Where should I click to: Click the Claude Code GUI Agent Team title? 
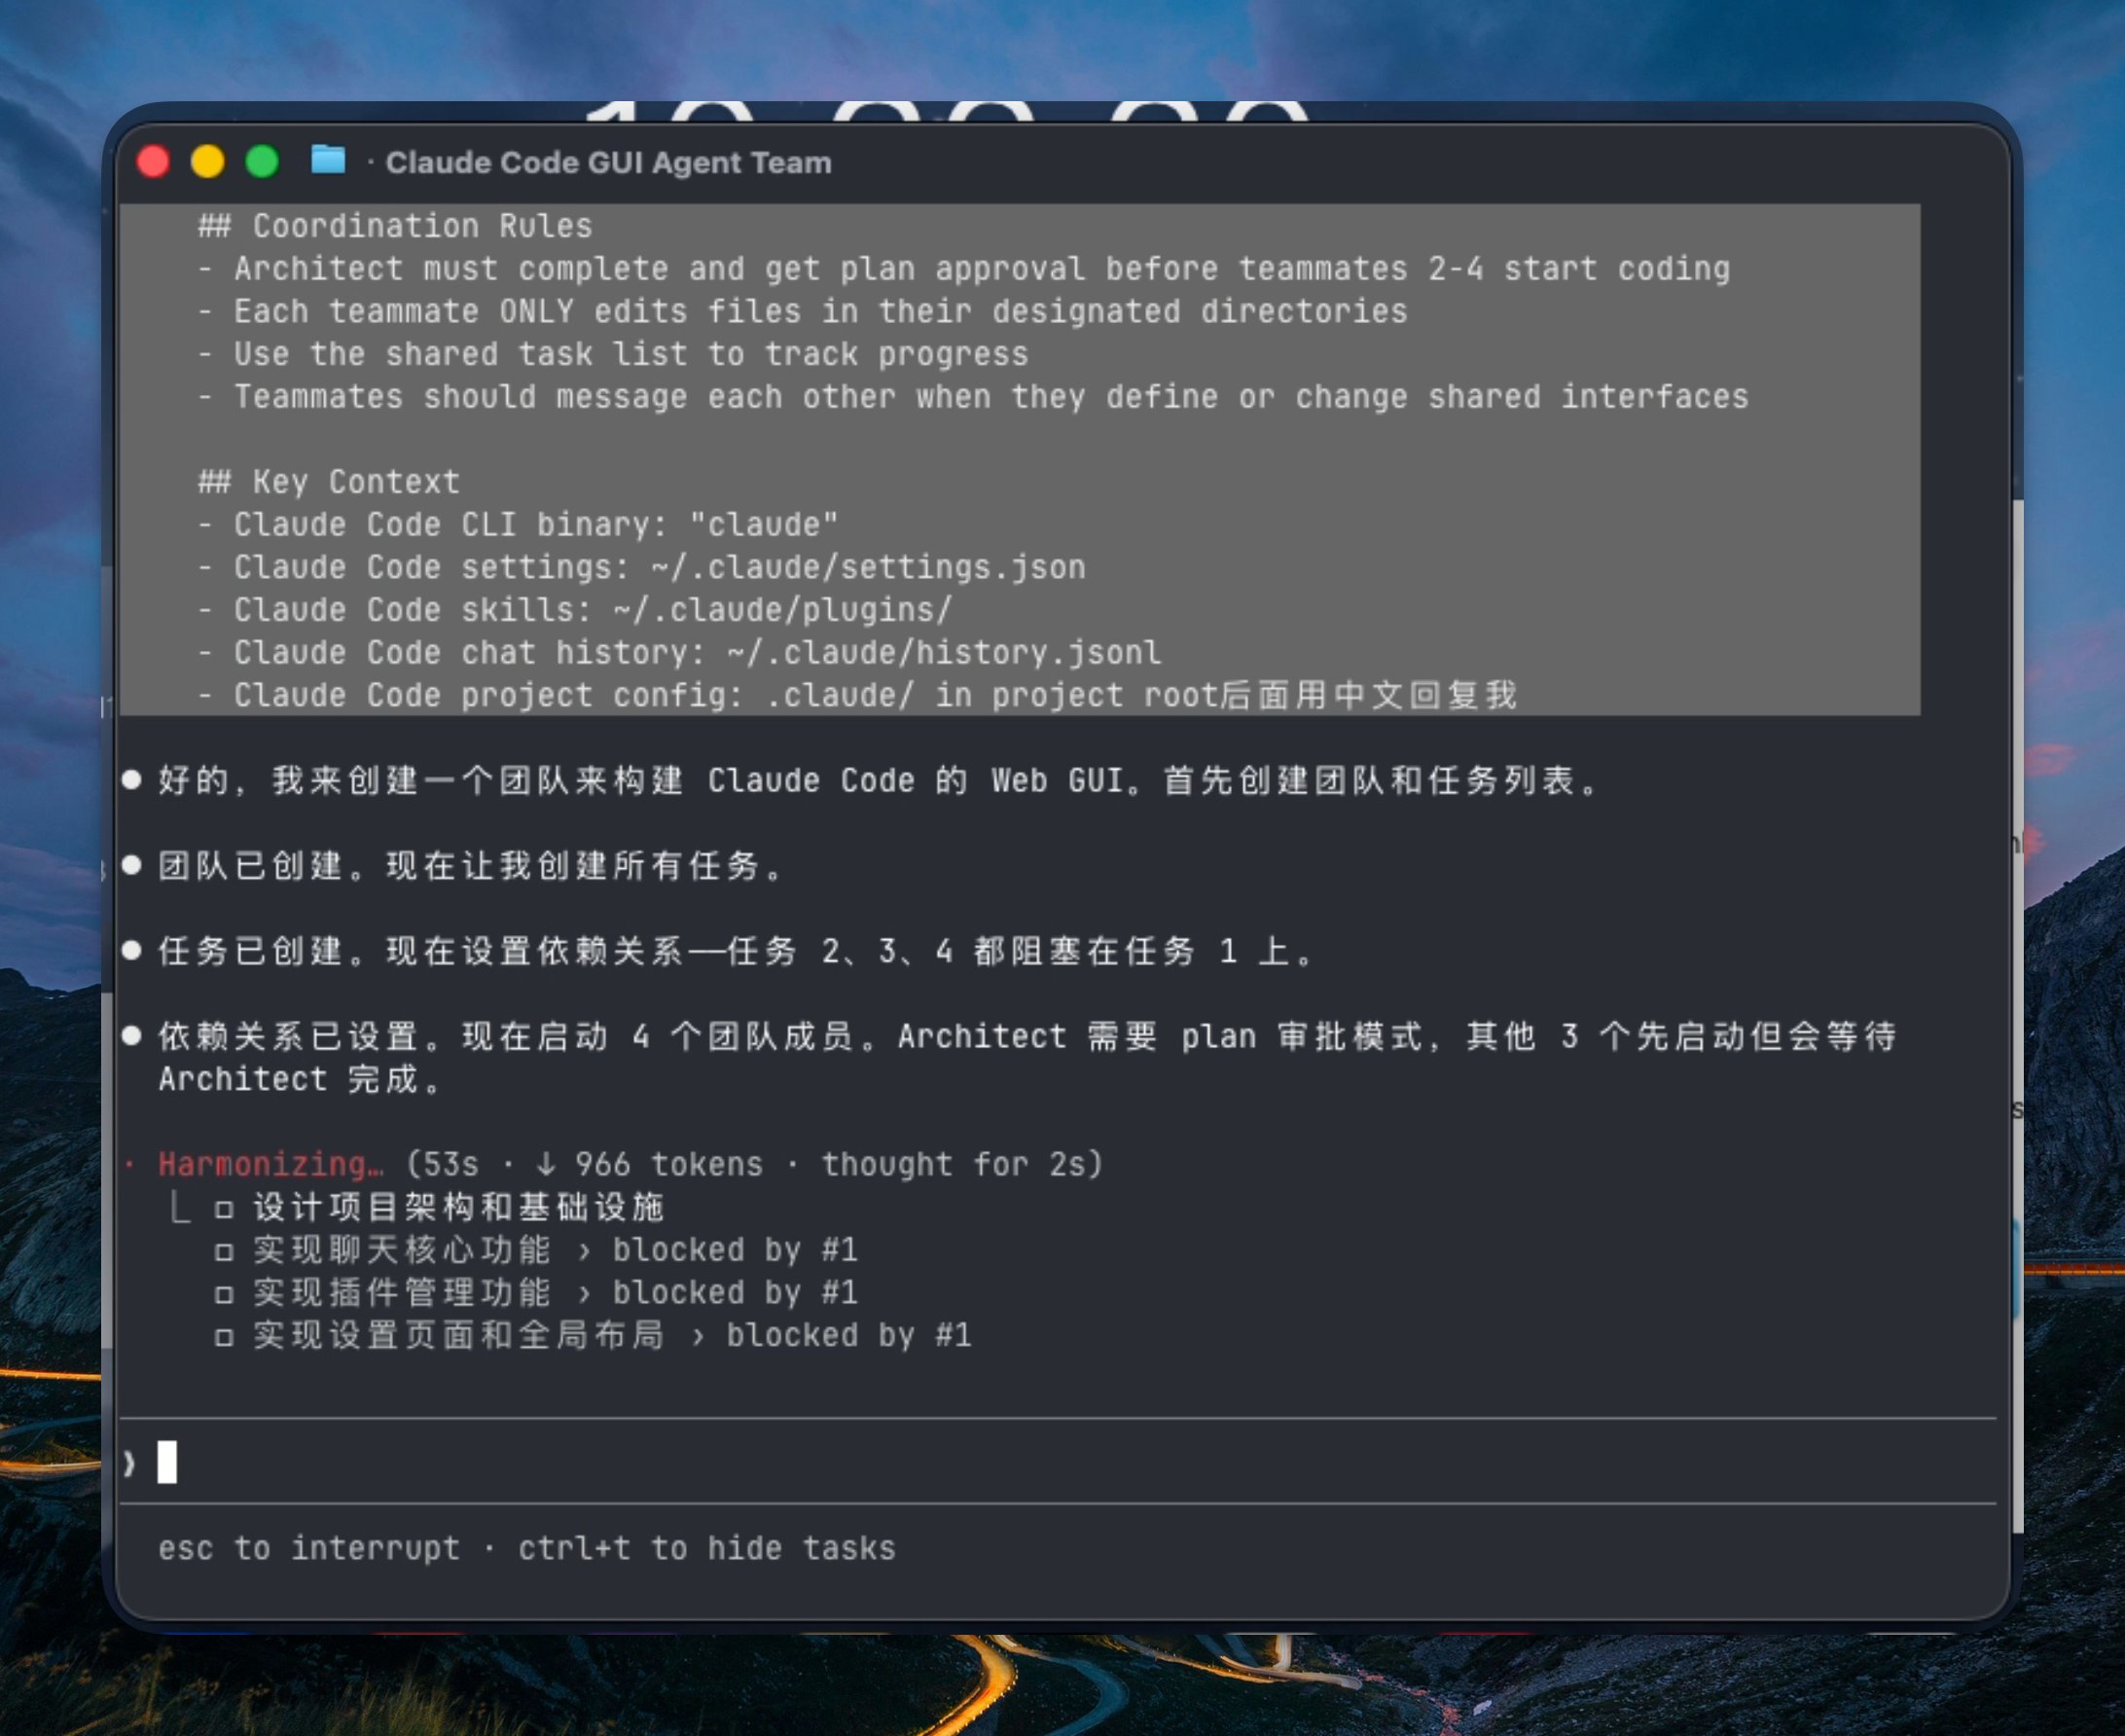coord(608,162)
